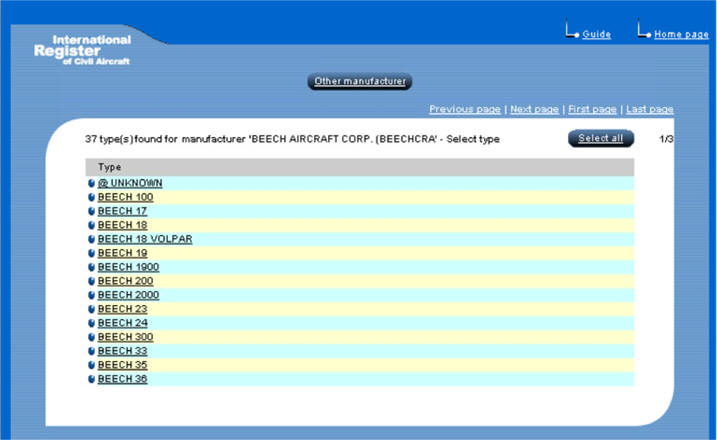Select the BEECH 23 type link
The image size is (717, 440).
tap(122, 309)
